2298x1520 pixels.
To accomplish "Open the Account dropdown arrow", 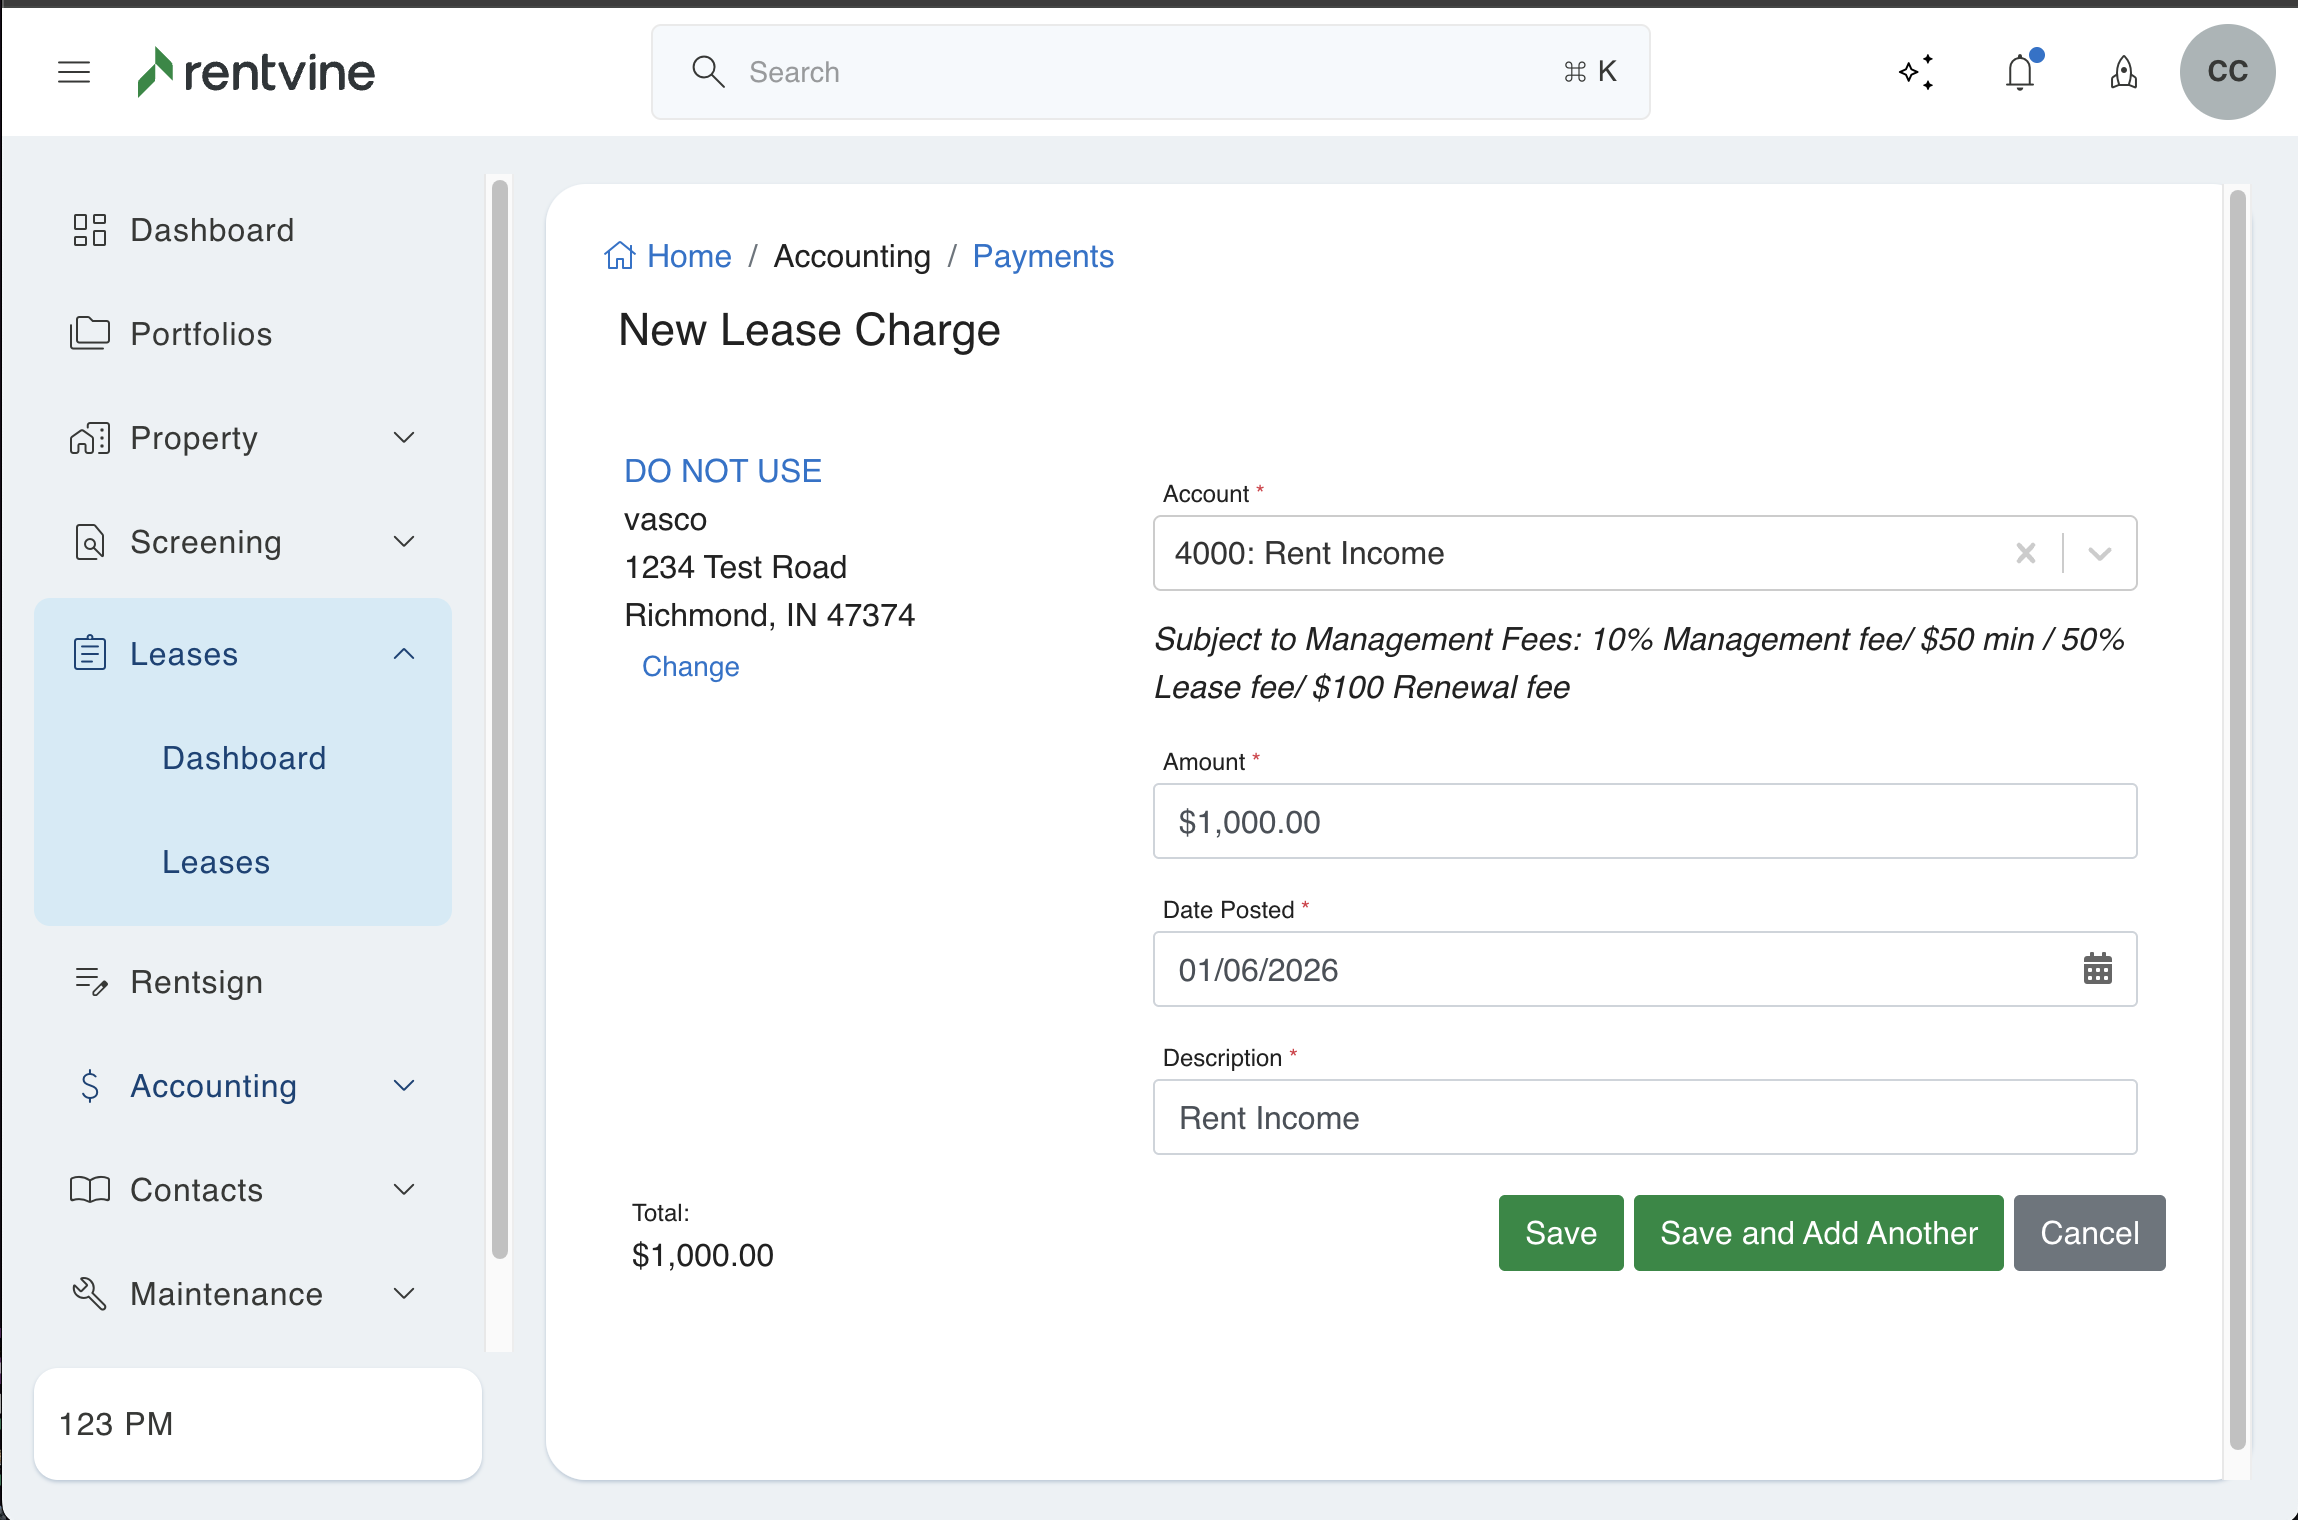I will pyautogui.click(x=2100, y=553).
